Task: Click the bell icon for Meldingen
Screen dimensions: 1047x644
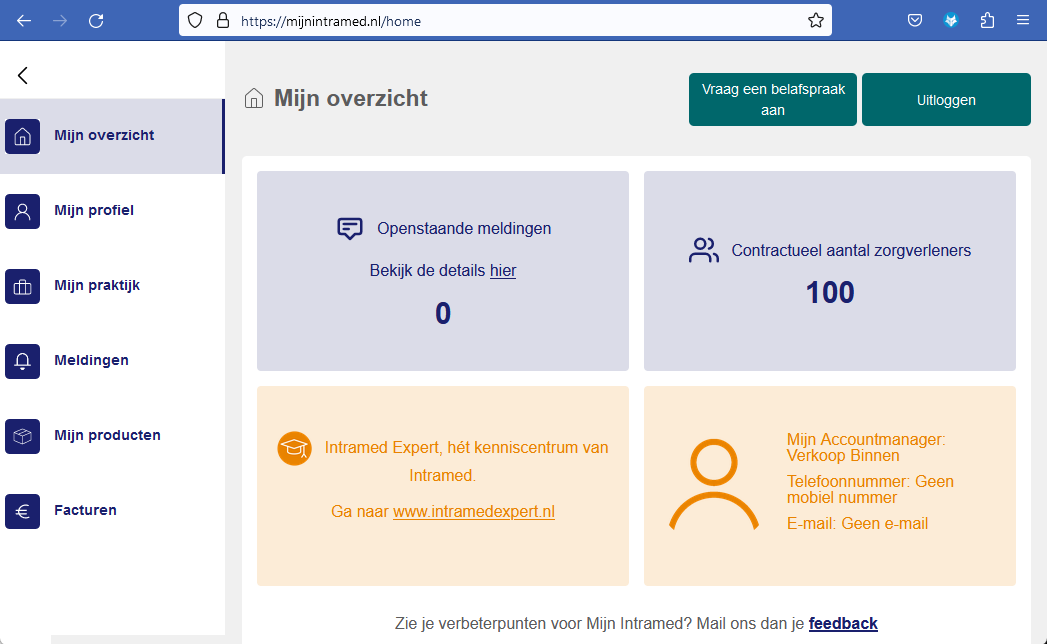Action: coord(23,361)
